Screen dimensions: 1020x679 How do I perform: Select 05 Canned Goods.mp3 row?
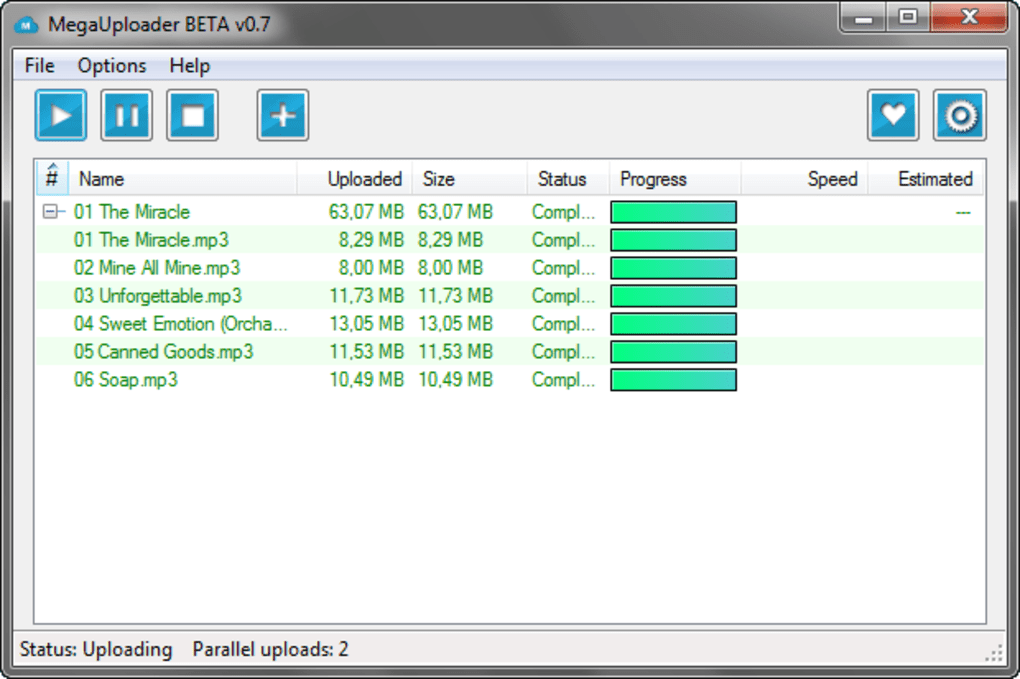coord(510,351)
